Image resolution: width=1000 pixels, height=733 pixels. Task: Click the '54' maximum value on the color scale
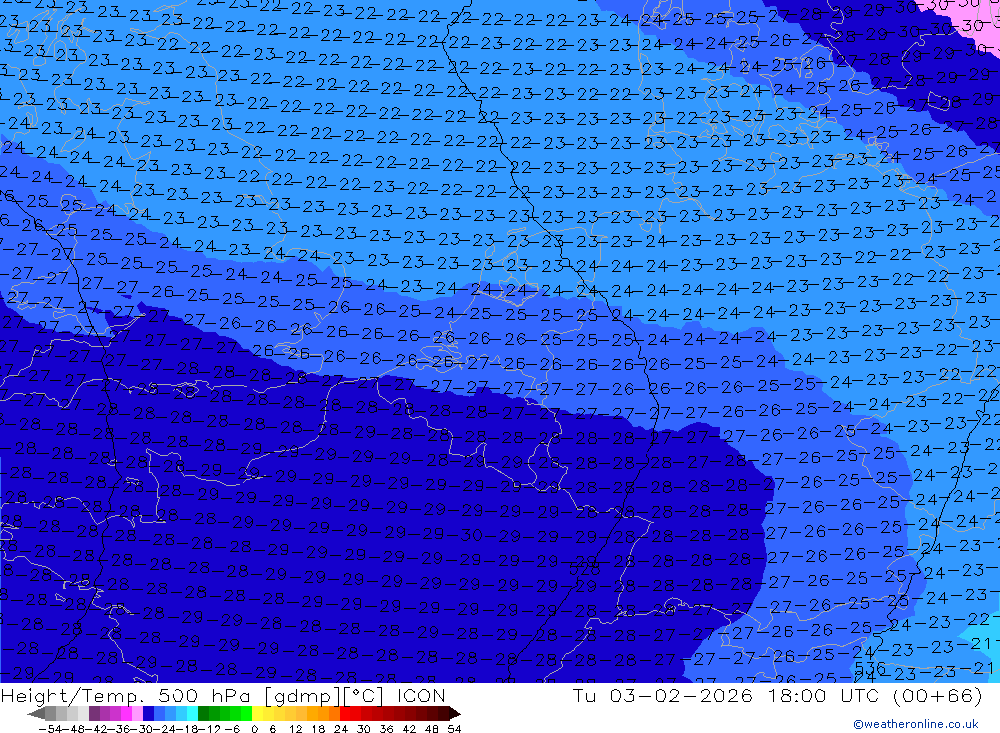click(454, 729)
